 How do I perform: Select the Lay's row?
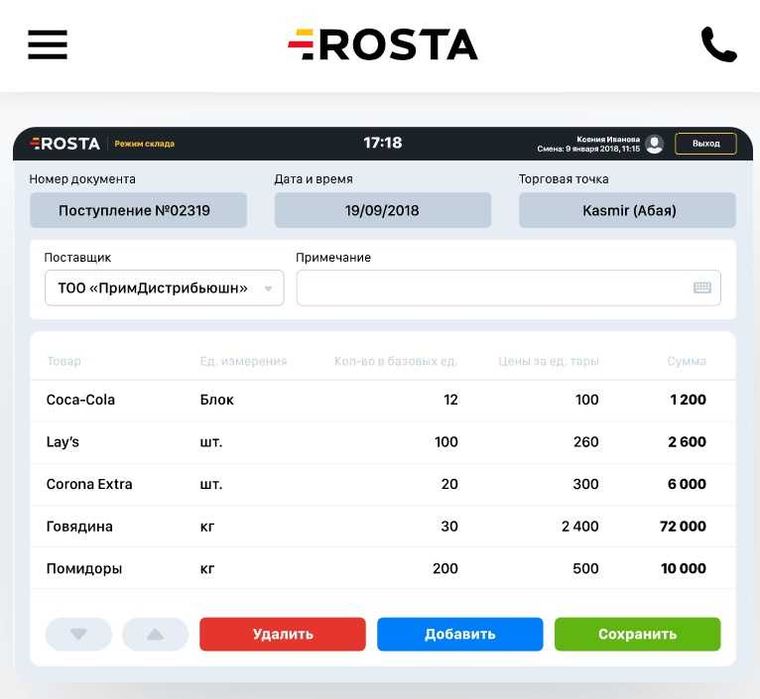point(383,442)
